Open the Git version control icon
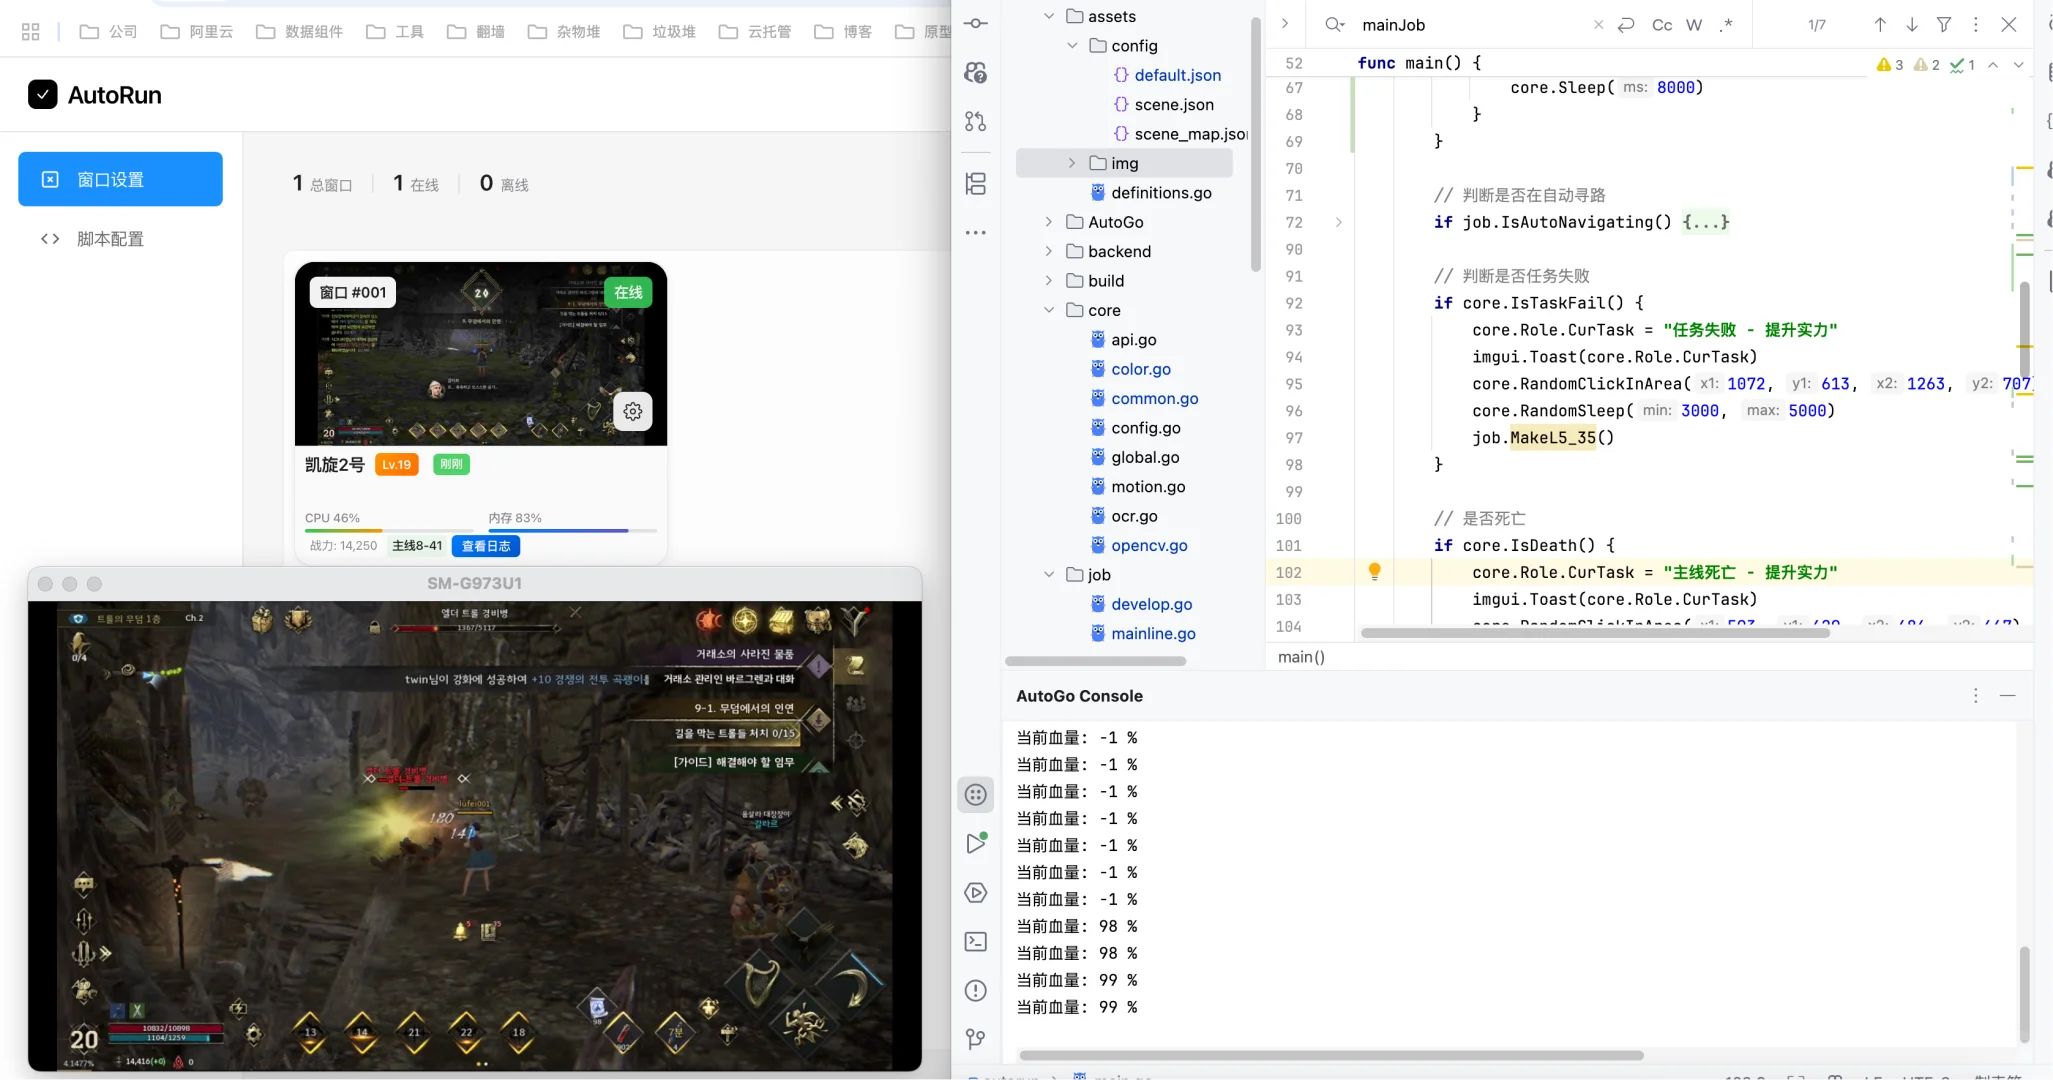 [976, 1040]
